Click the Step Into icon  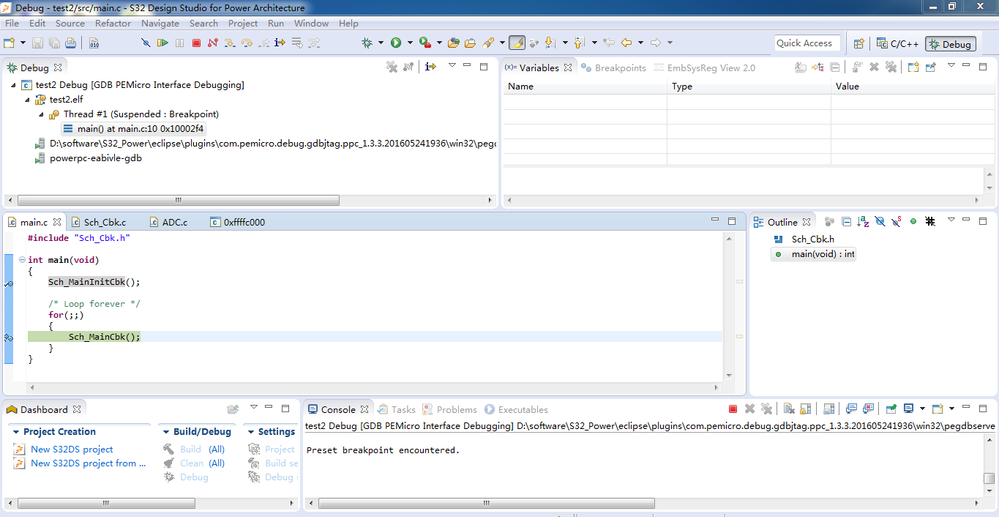[x=229, y=43]
